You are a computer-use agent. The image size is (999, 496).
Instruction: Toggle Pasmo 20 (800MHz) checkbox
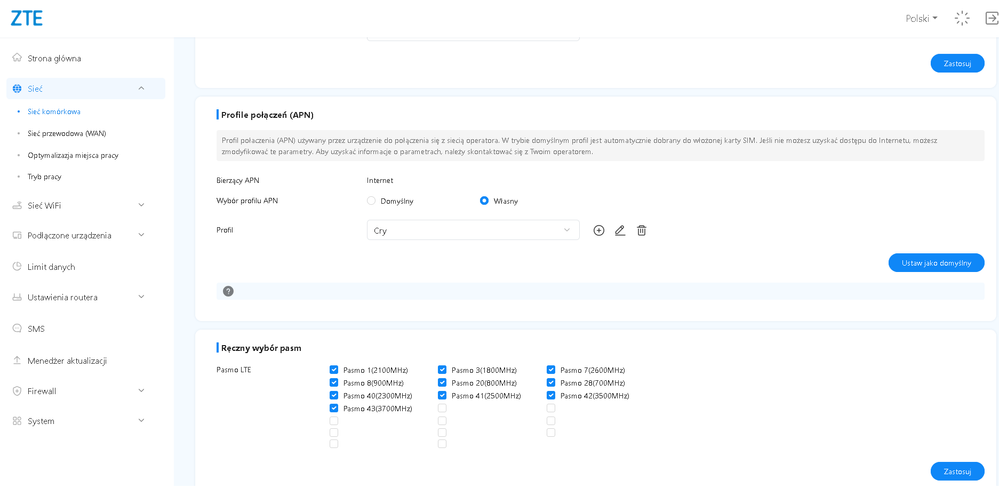point(442,383)
